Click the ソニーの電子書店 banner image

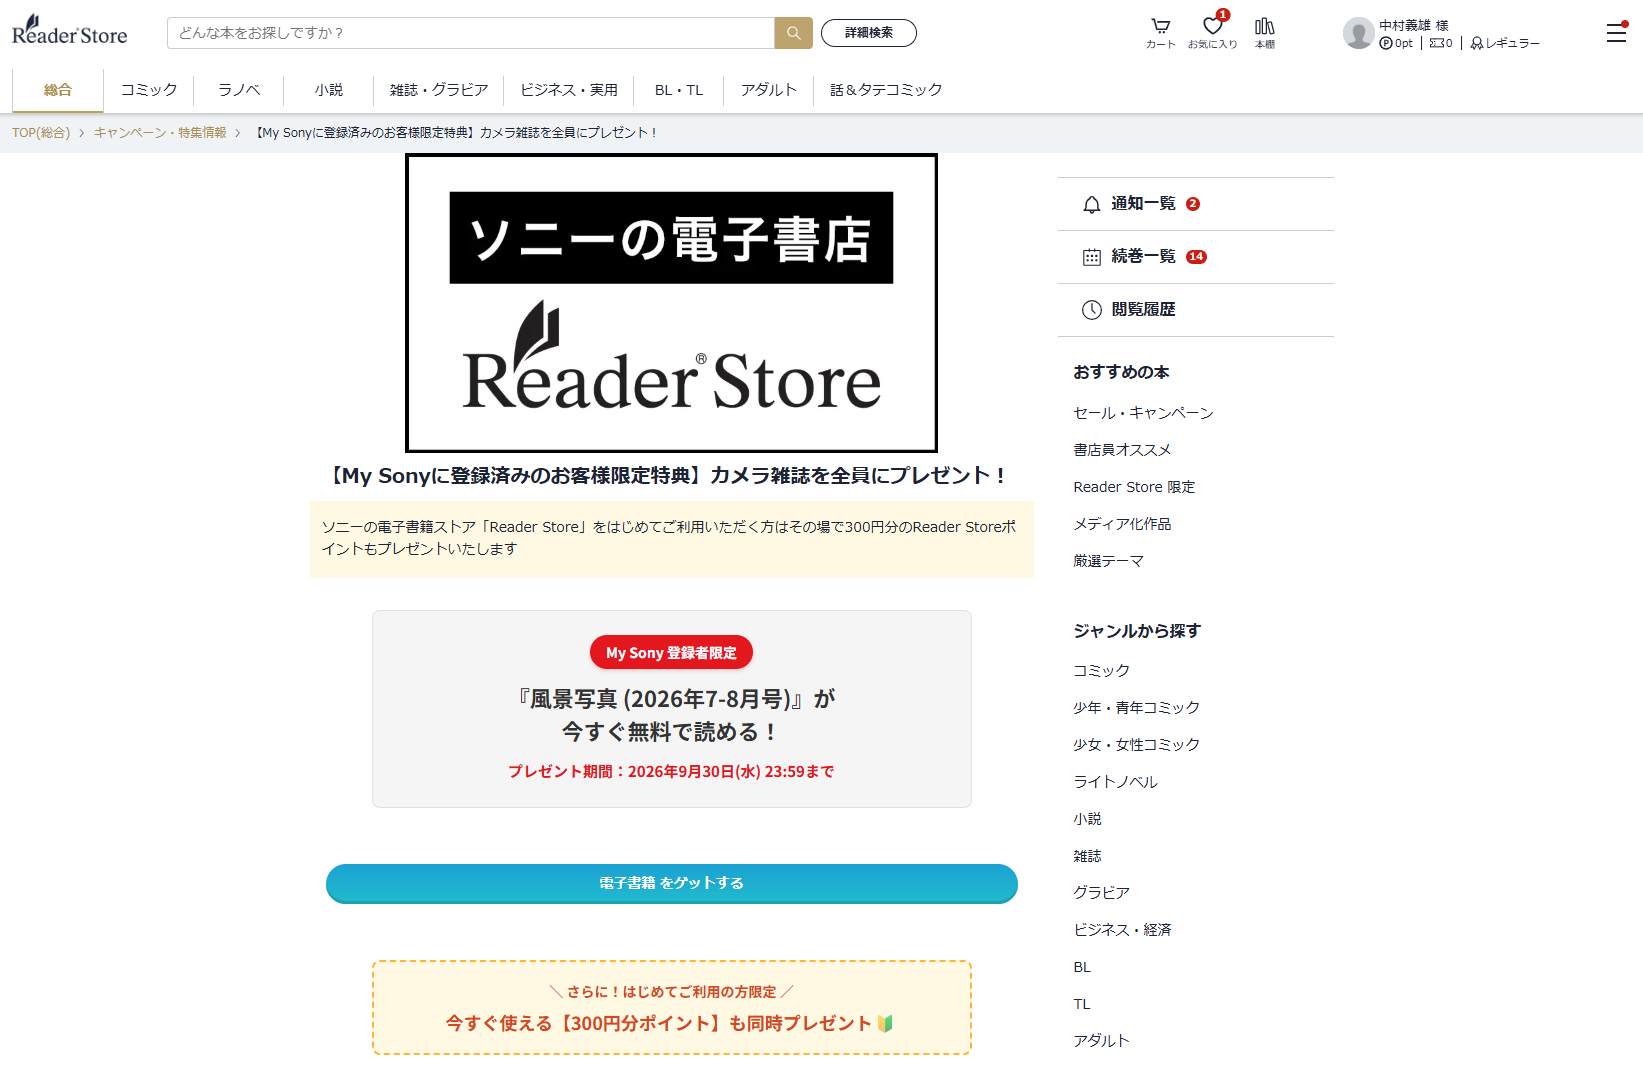pyautogui.click(x=671, y=303)
